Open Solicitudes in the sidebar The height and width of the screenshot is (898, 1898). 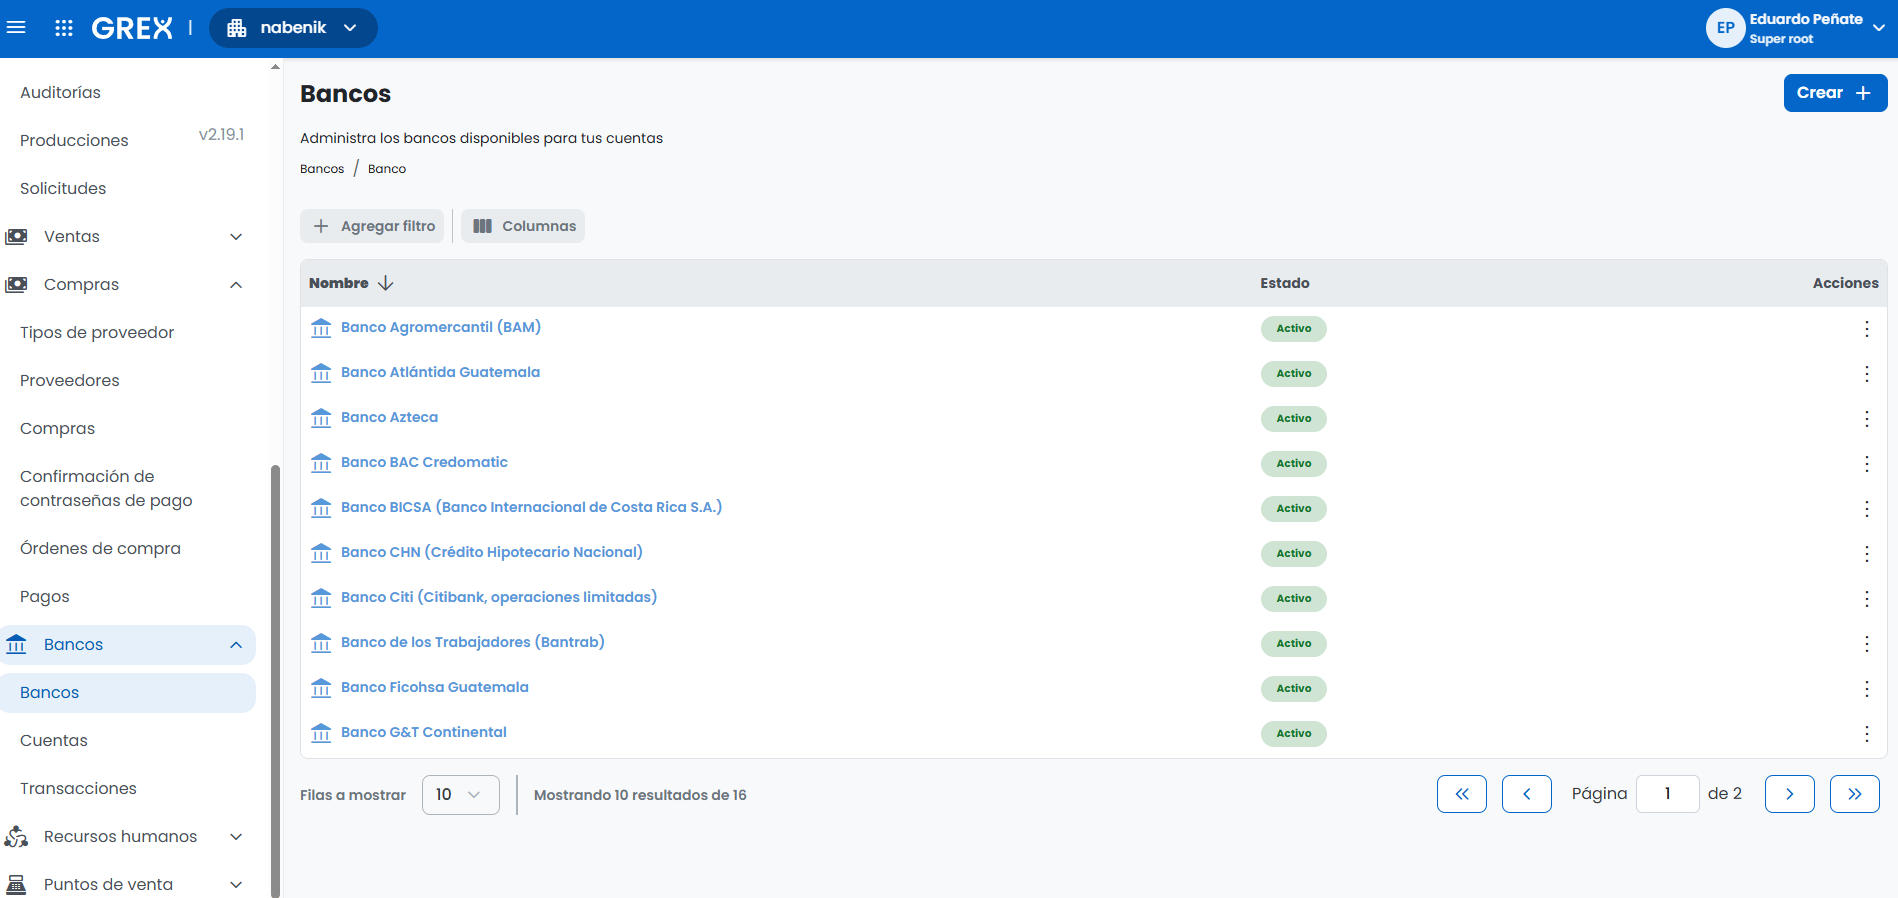63,188
